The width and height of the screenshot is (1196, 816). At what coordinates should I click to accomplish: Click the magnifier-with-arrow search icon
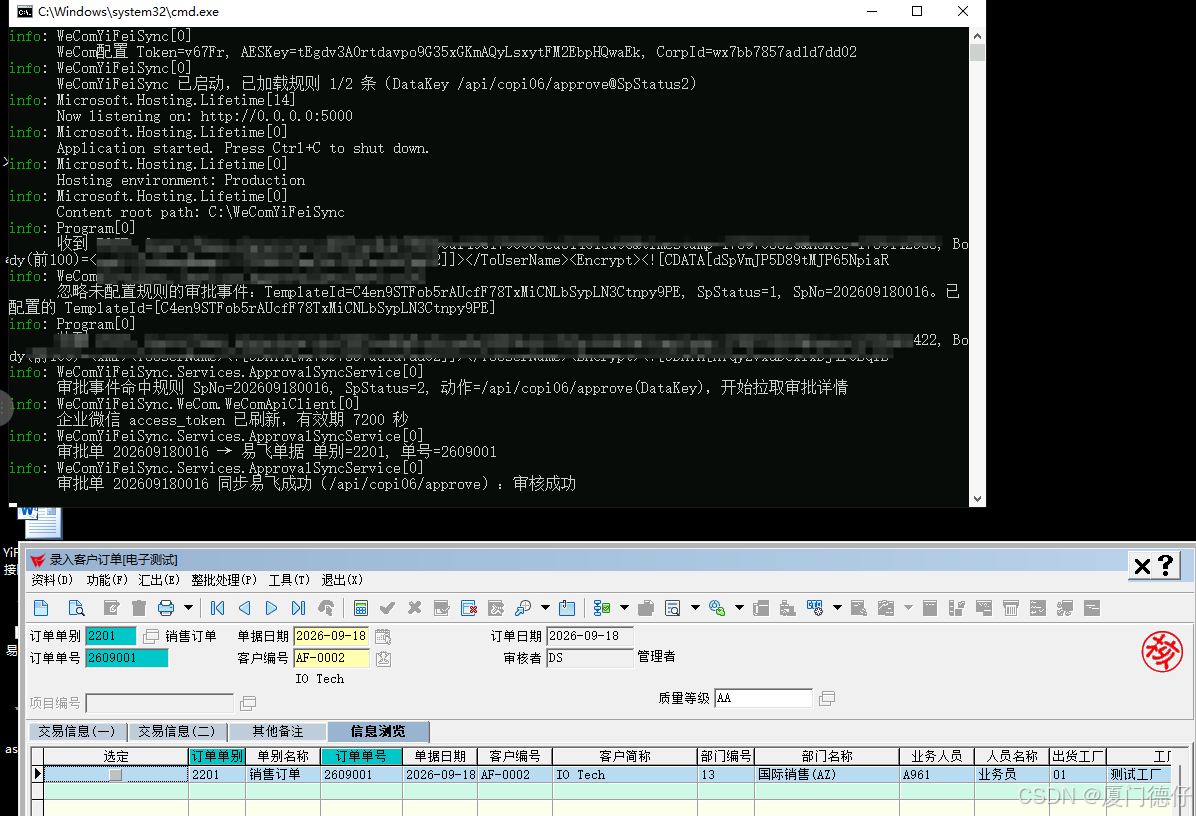[x=523, y=608]
